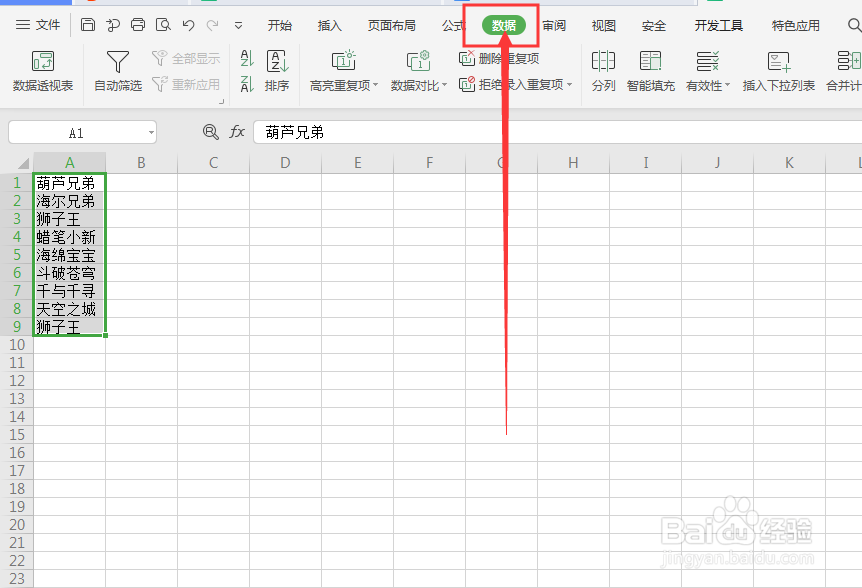Click cell containing 千与千寻
The image size is (862, 588).
click(x=69, y=291)
